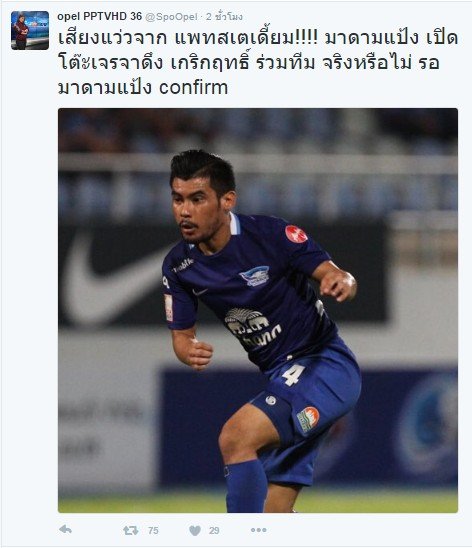The height and width of the screenshot is (548, 472).
Task: Open the opel PPTVHD 36 profile avatar
Action: (x=30, y=30)
